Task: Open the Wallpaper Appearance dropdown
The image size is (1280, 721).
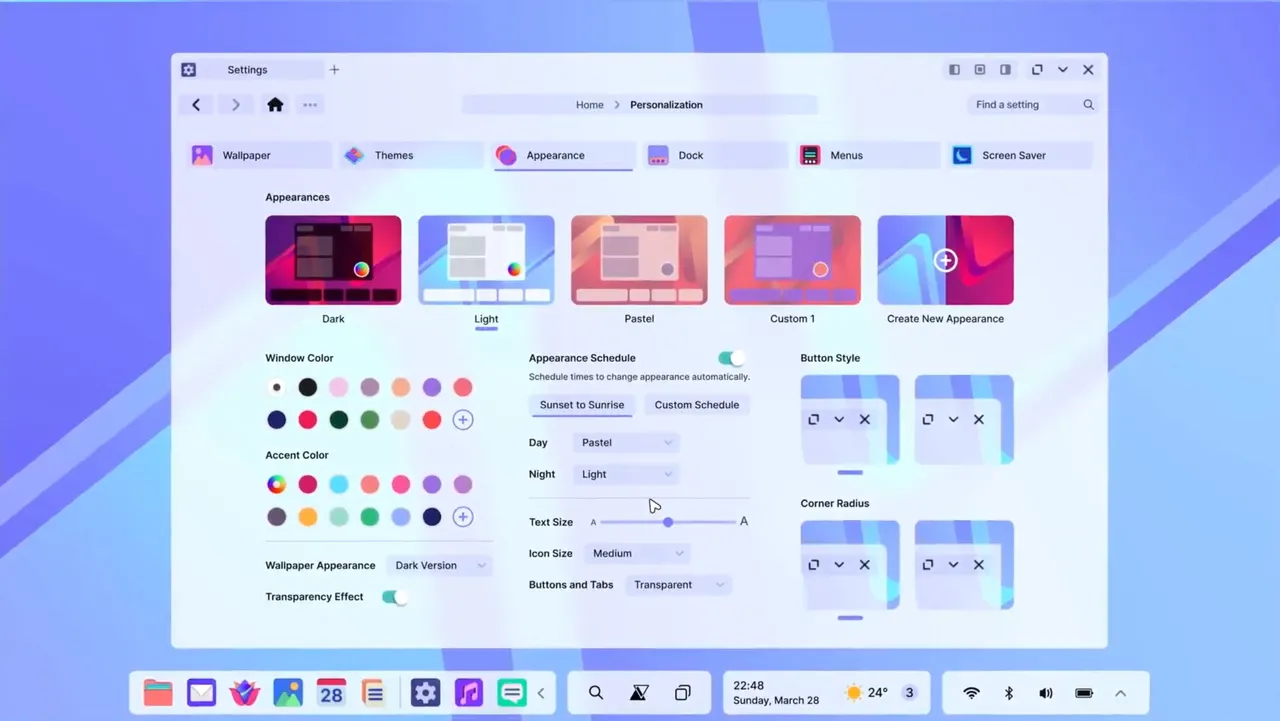Action: (440, 565)
